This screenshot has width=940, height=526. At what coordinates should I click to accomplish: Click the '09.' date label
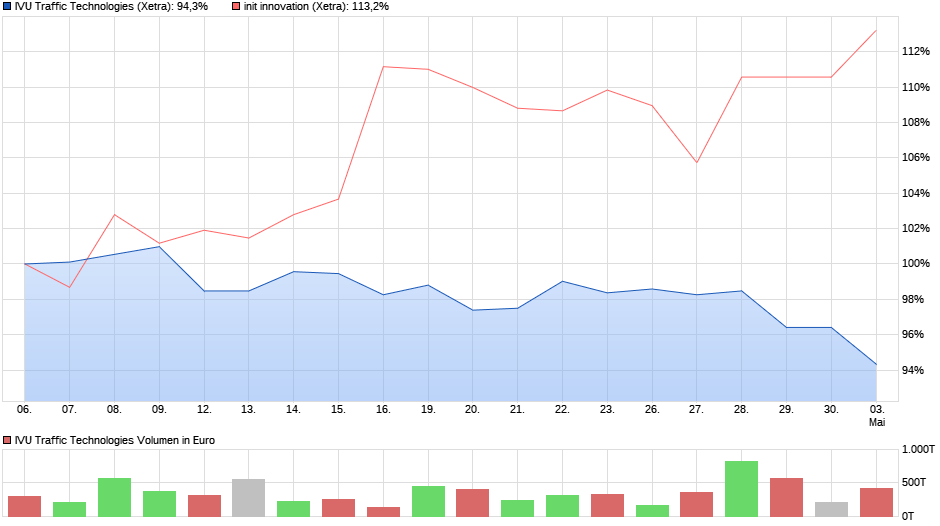point(159,409)
